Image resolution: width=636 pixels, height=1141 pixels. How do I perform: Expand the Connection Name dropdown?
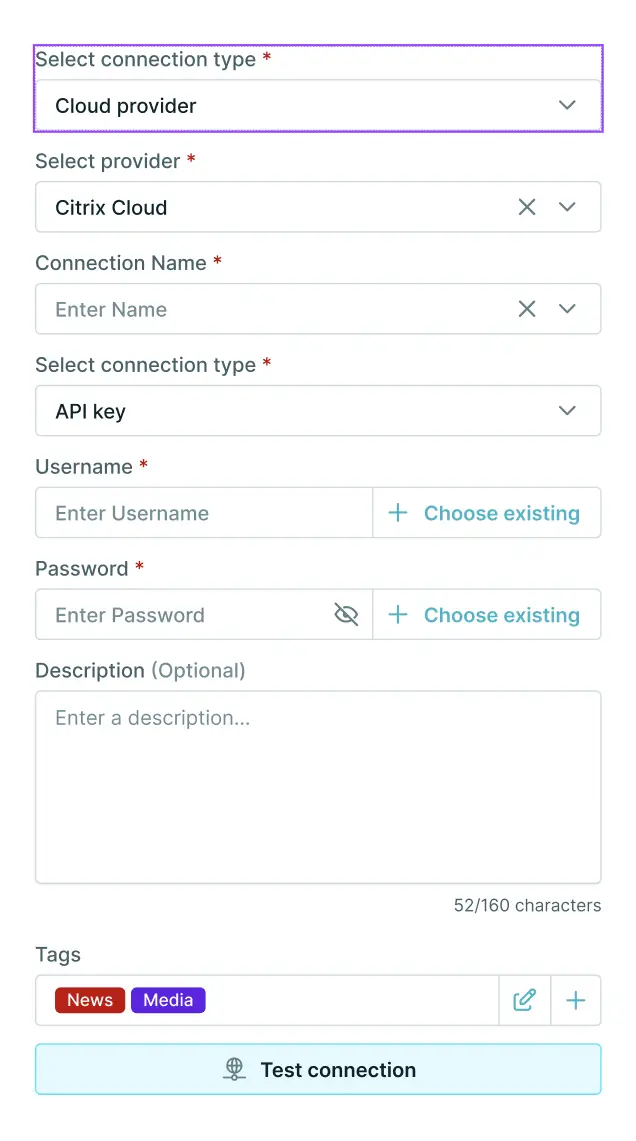pyautogui.click(x=567, y=309)
